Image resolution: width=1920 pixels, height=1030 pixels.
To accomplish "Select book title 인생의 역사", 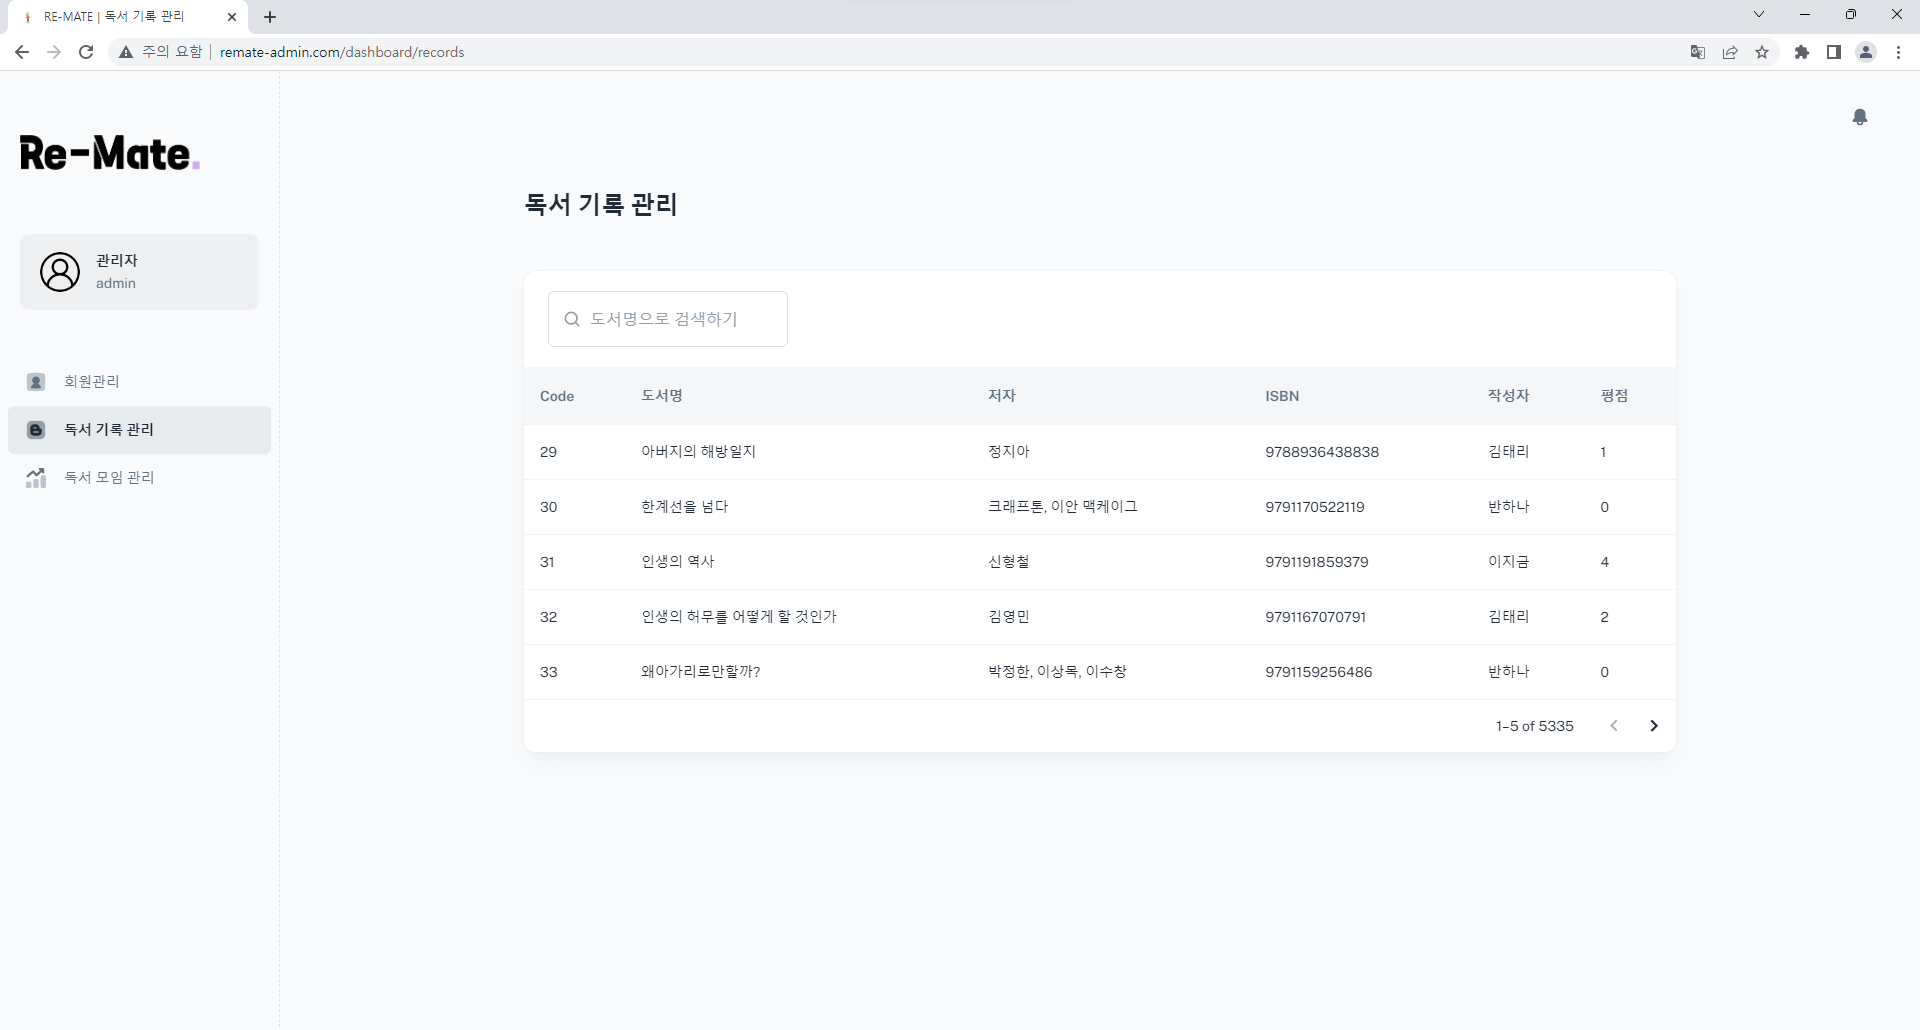I will tap(678, 562).
